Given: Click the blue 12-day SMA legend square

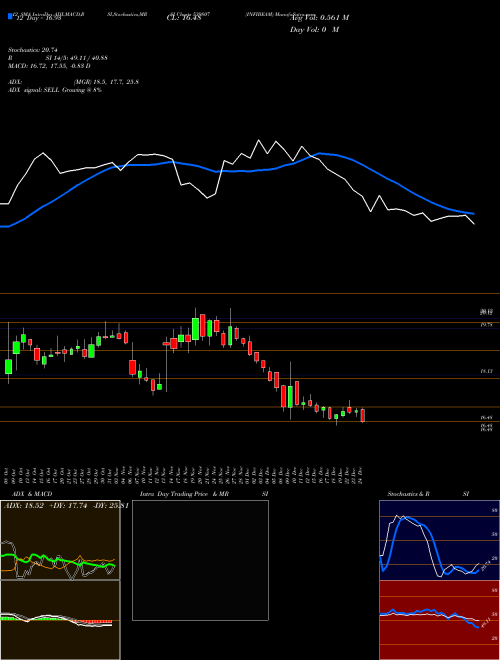Looking at the screenshot, I should point(10,16).
